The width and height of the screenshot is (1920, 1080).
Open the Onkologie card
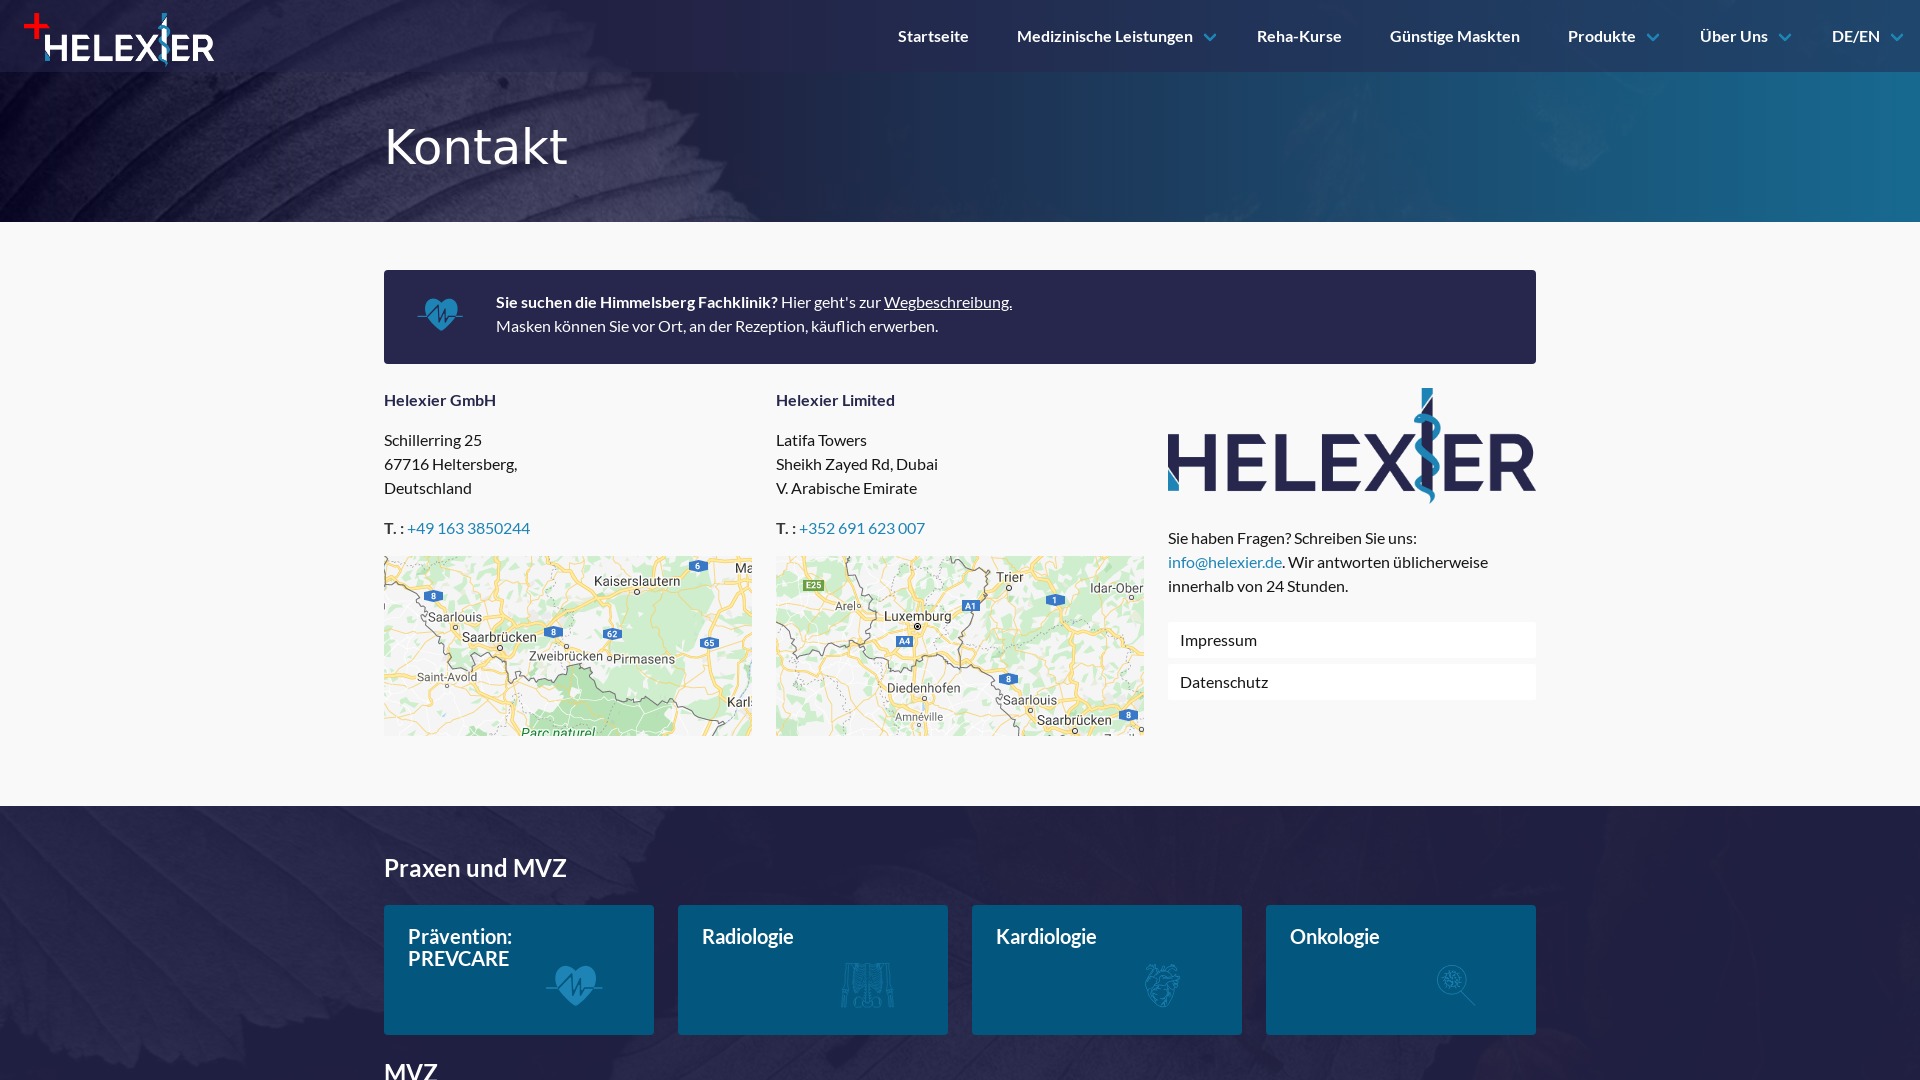coord(1401,970)
